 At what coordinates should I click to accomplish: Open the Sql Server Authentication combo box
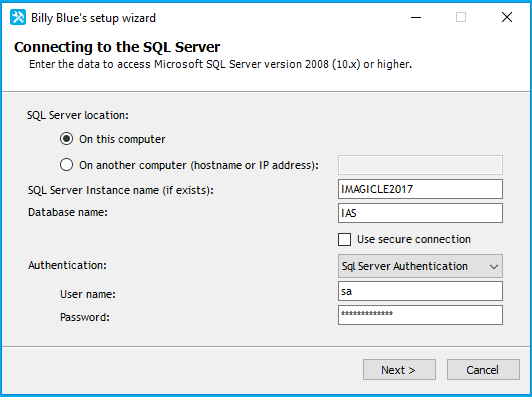click(x=420, y=266)
